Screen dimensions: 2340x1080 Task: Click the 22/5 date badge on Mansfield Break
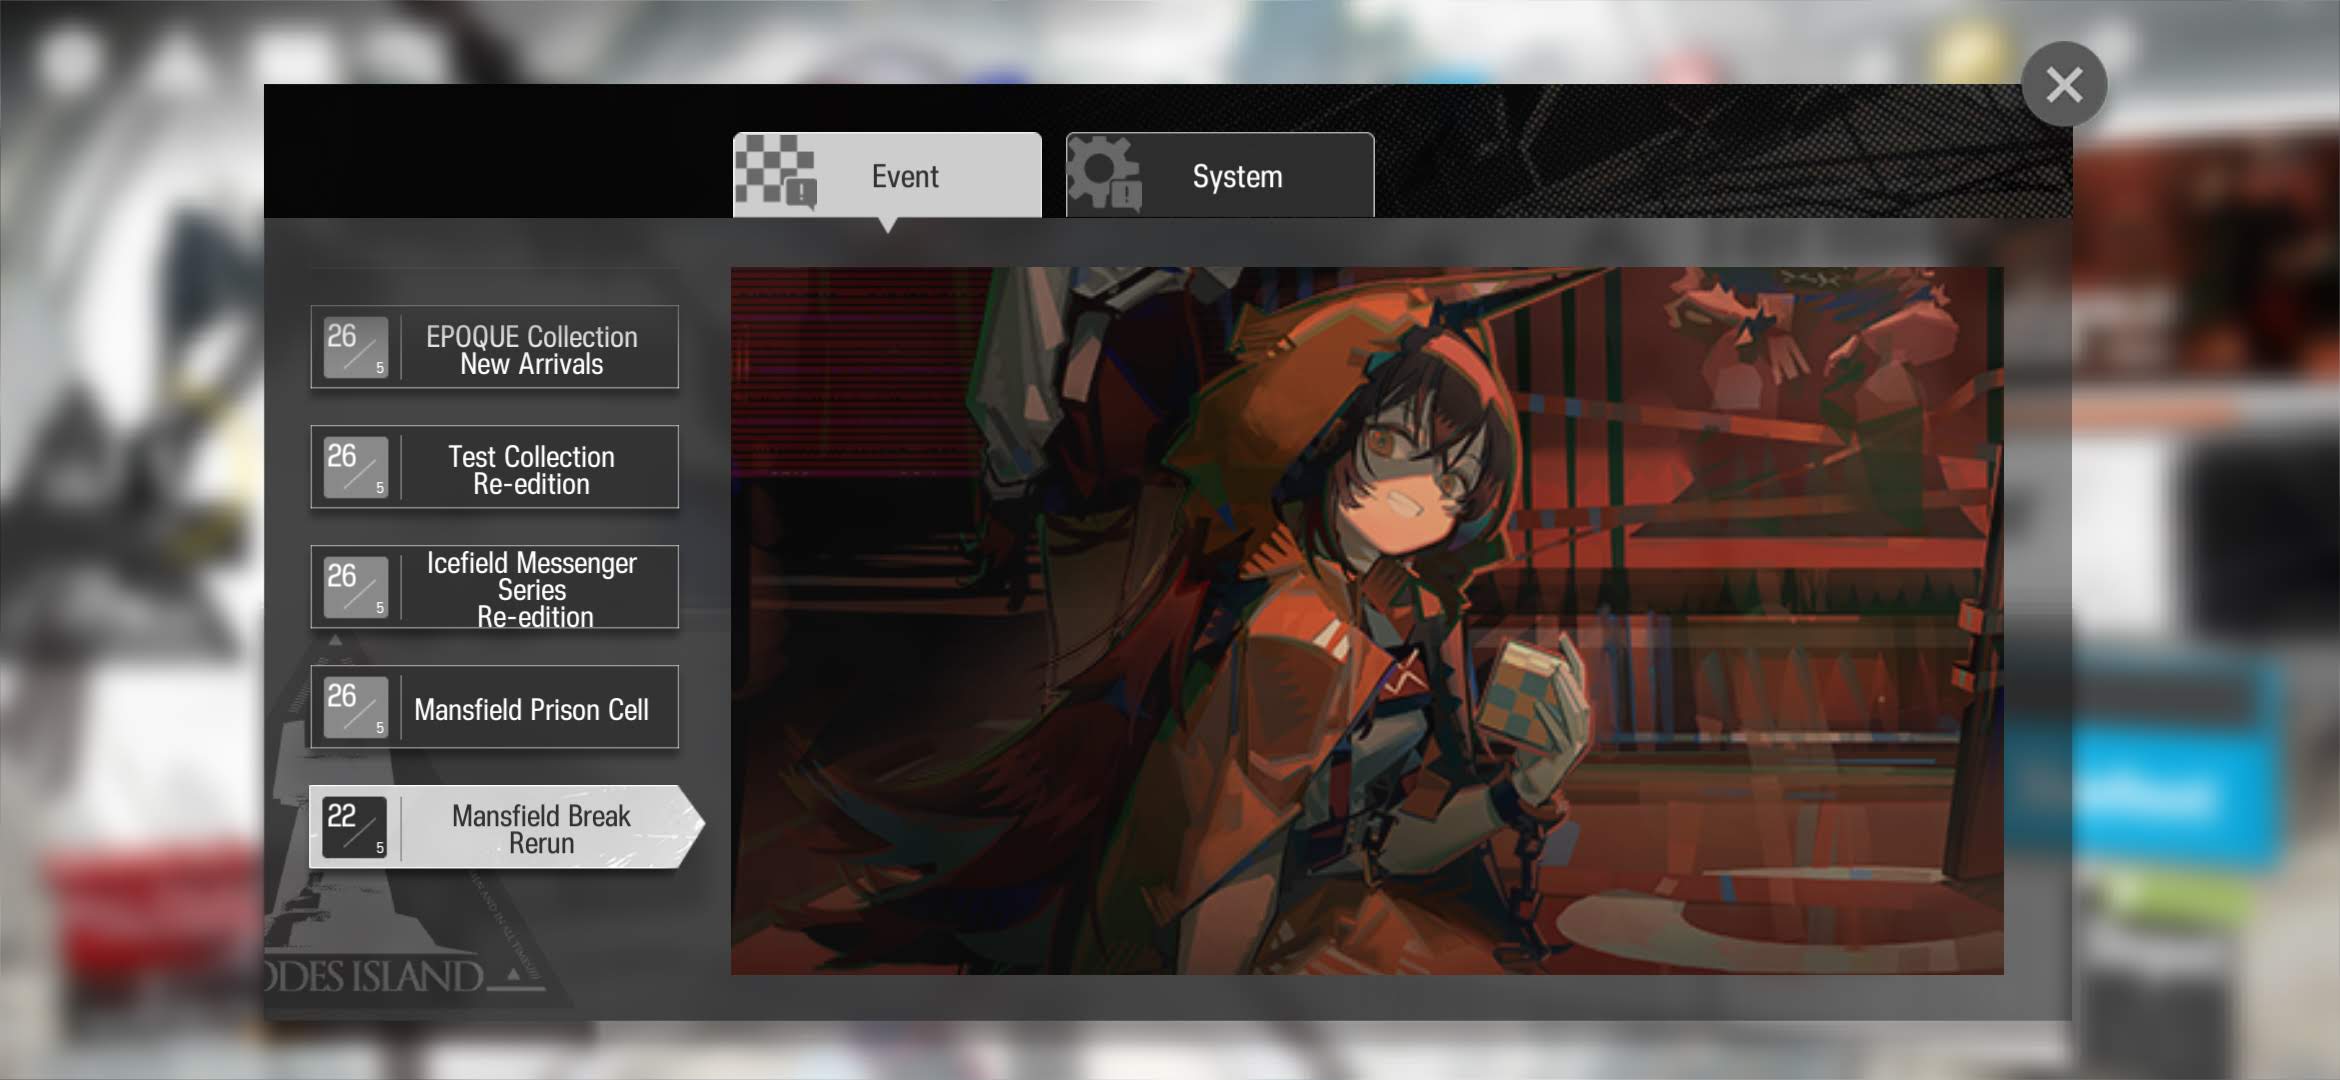(355, 828)
